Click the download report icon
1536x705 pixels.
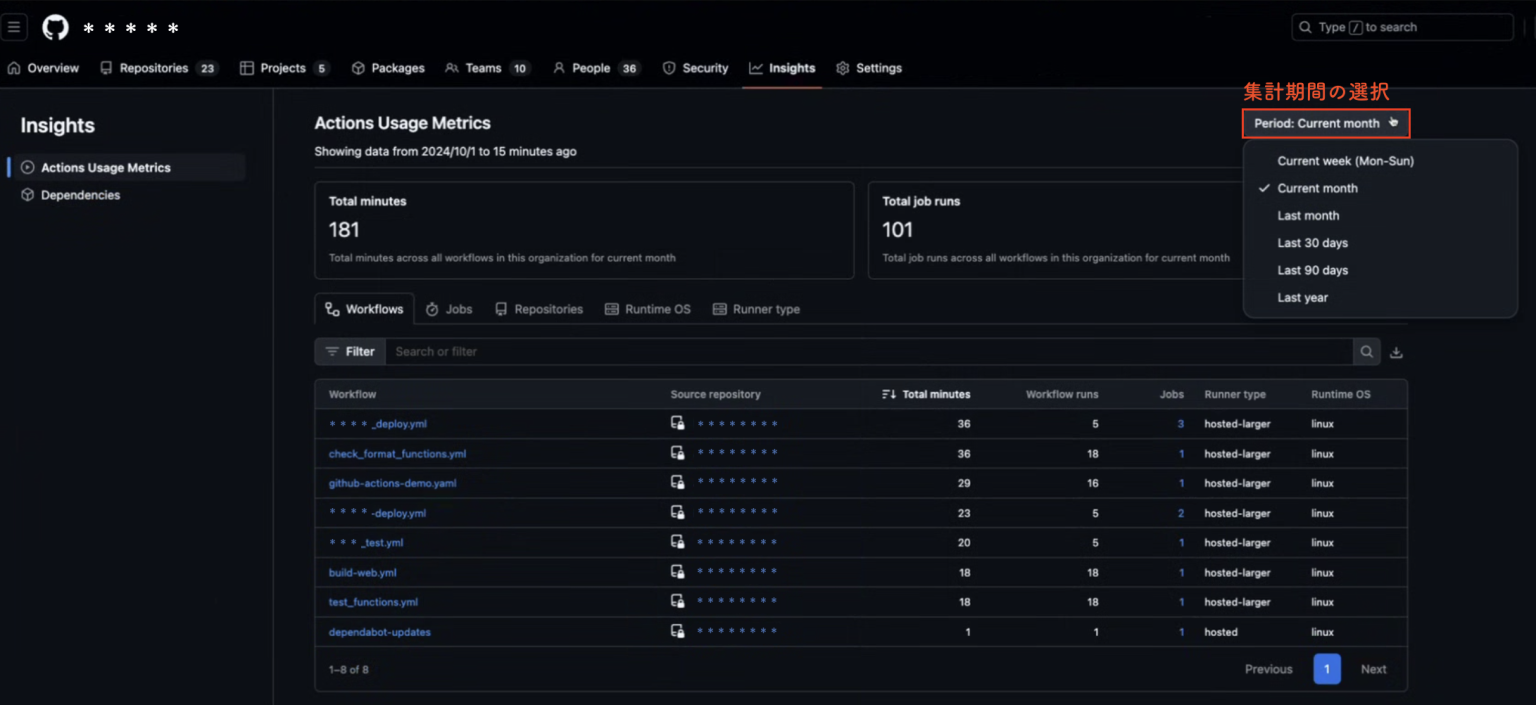pos(1397,352)
